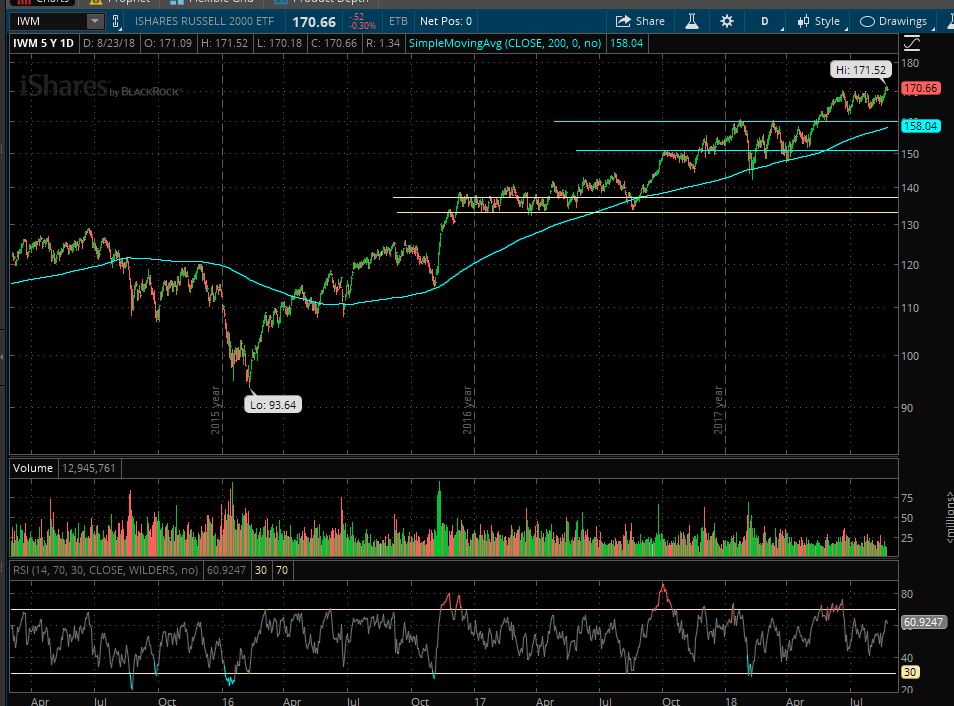Image resolution: width=954 pixels, height=706 pixels.
Task: Click the chart scale icon above price axis
Action: click(911, 43)
